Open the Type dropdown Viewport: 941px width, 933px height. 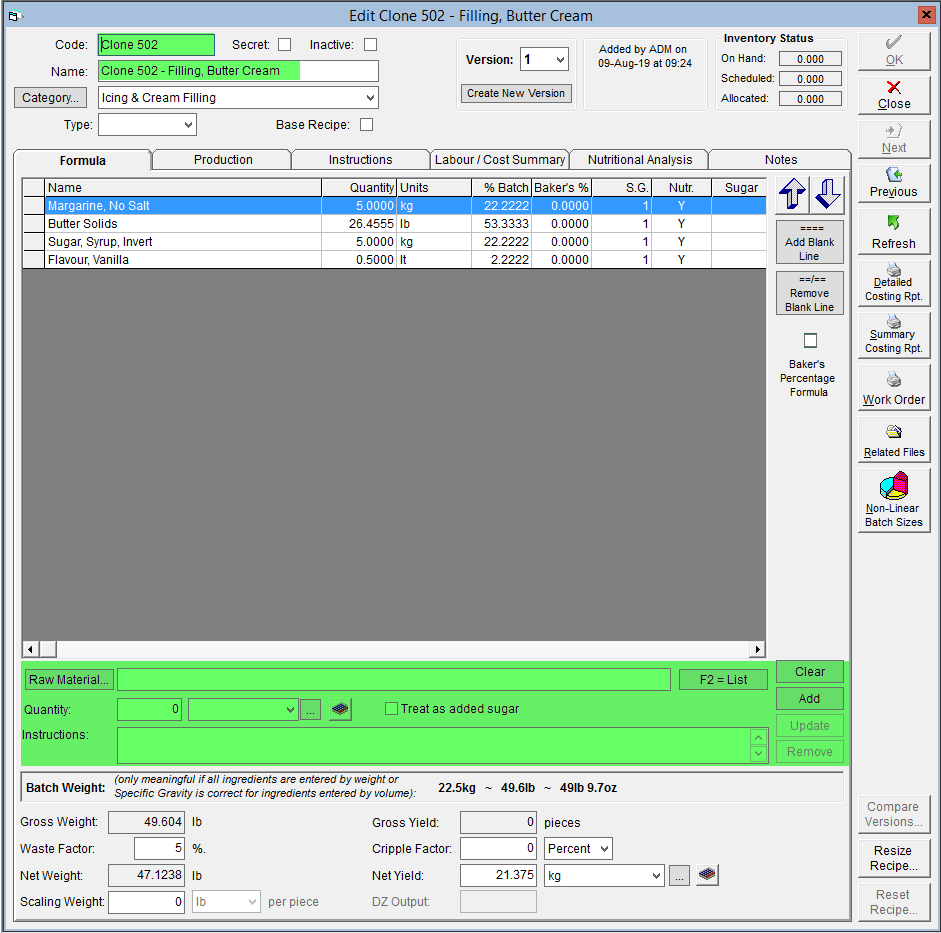[x=188, y=125]
